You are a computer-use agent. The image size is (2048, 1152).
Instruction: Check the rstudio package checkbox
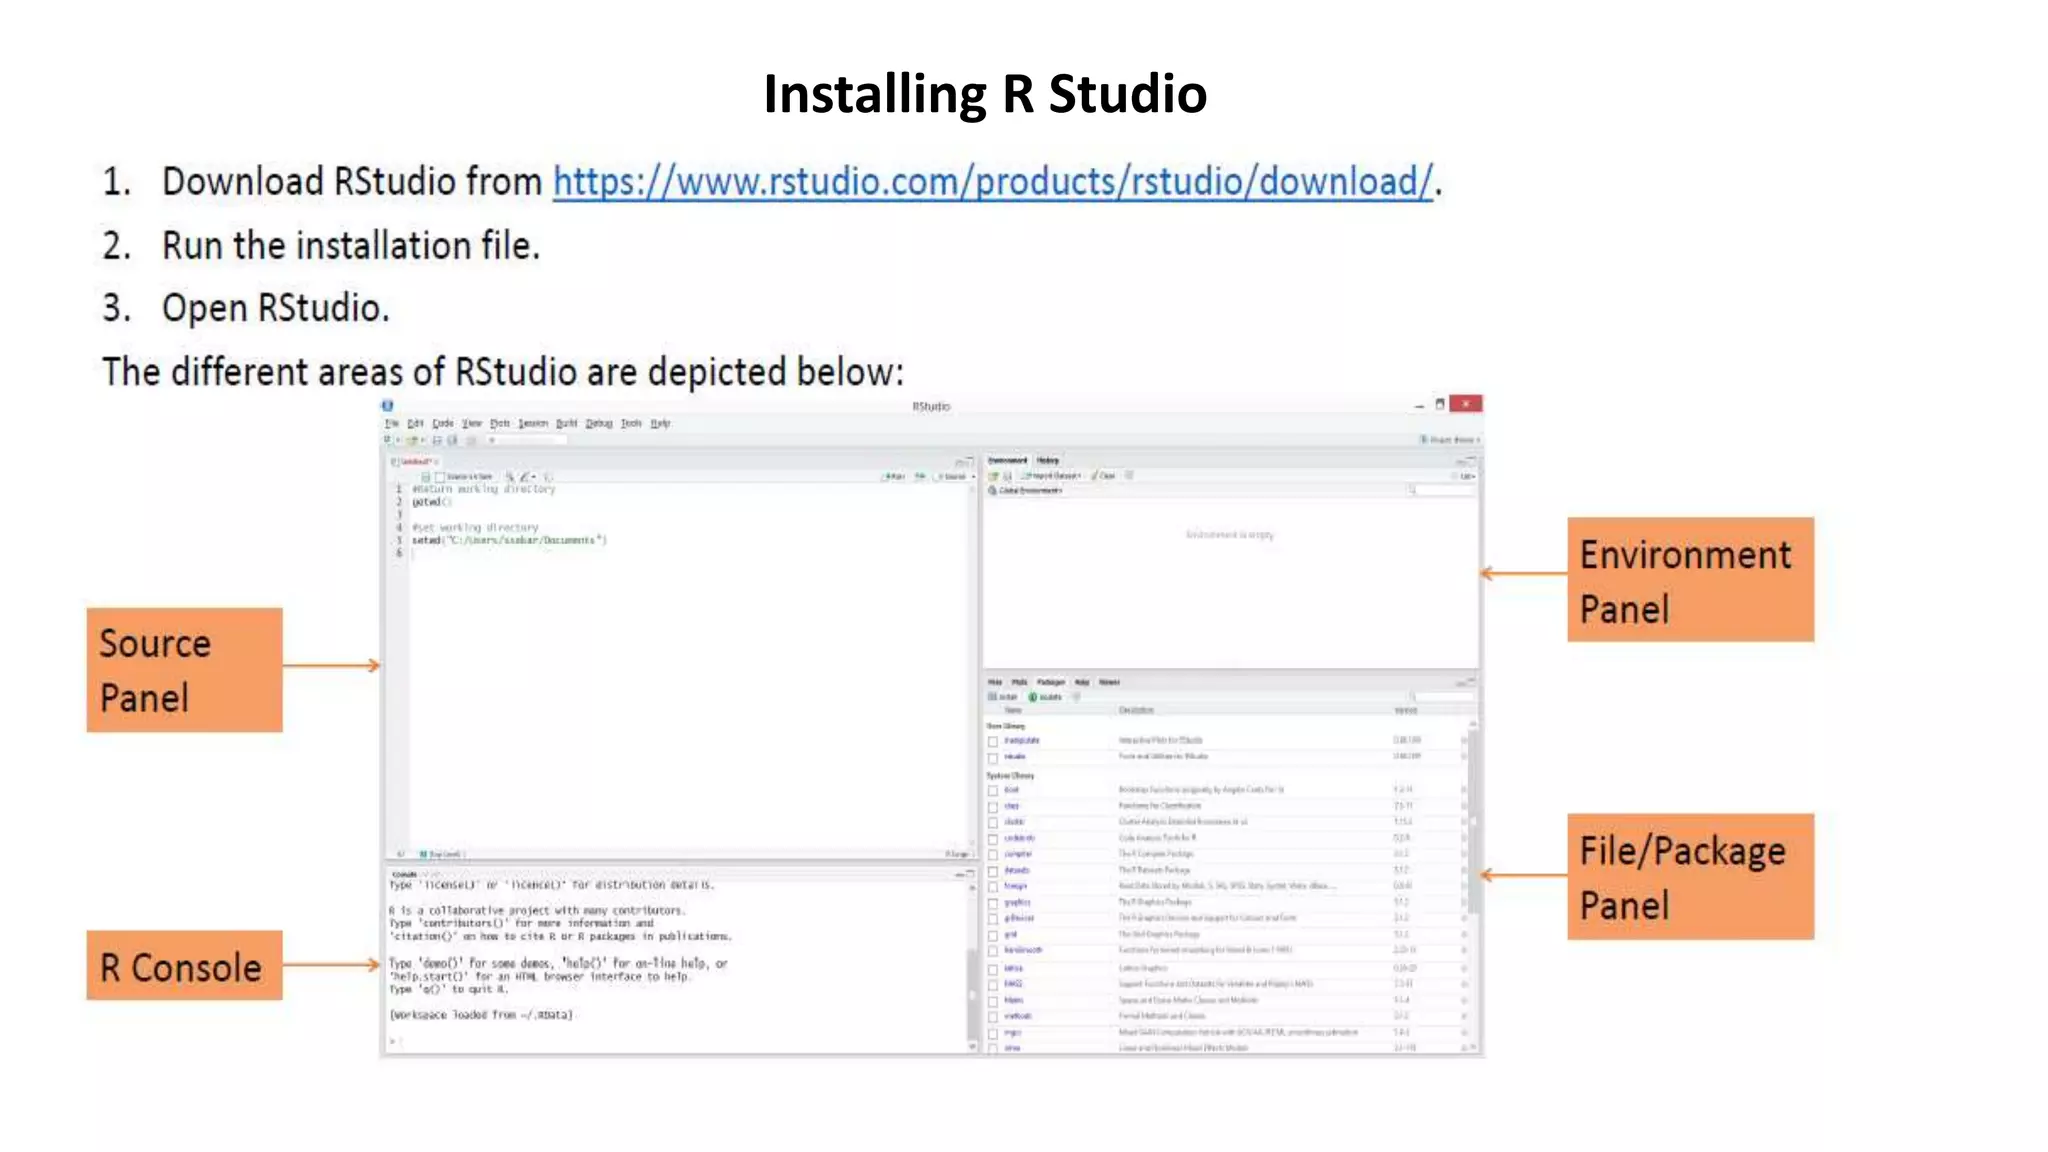click(993, 757)
